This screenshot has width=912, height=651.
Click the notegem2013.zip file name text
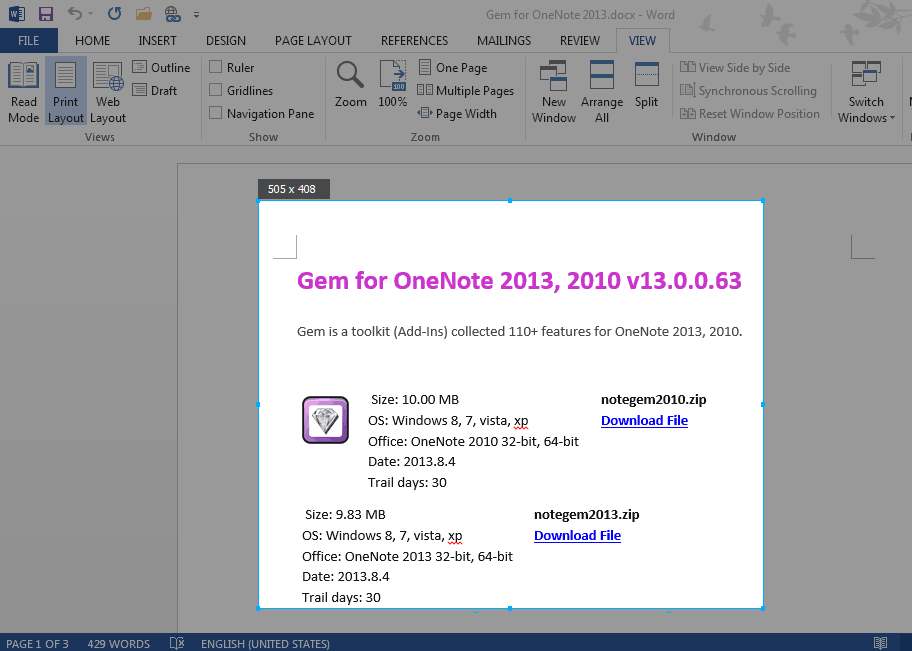pyautogui.click(x=586, y=514)
